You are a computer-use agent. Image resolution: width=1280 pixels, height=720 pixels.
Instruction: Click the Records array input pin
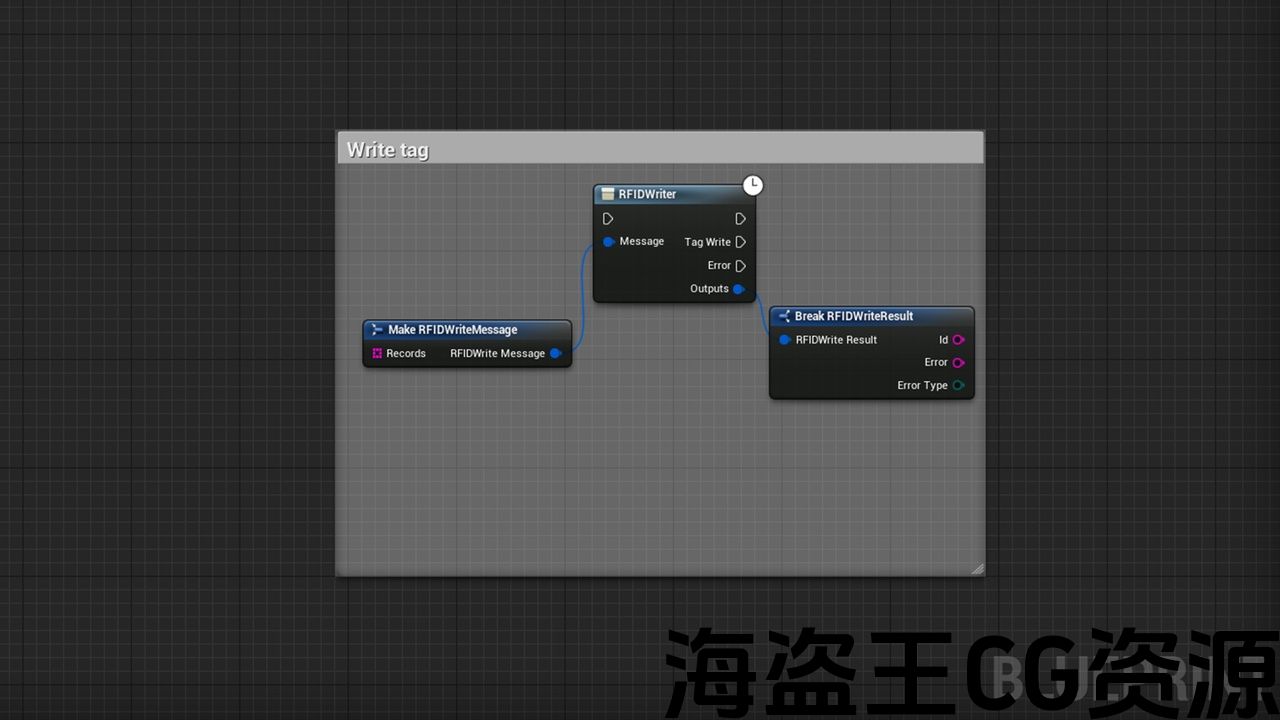point(377,353)
